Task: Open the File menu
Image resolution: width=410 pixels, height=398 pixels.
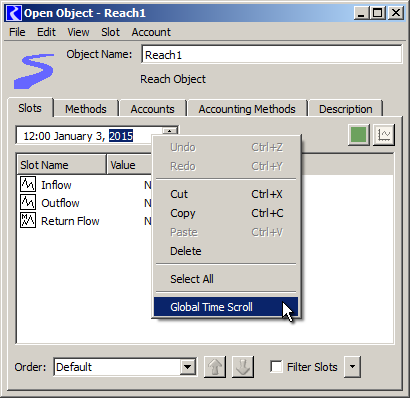Action: (x=17, y=32)
